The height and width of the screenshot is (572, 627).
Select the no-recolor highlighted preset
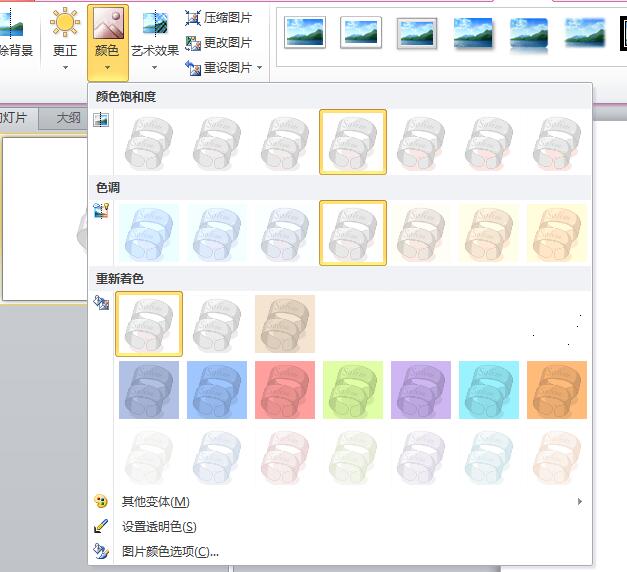point(149,324)
